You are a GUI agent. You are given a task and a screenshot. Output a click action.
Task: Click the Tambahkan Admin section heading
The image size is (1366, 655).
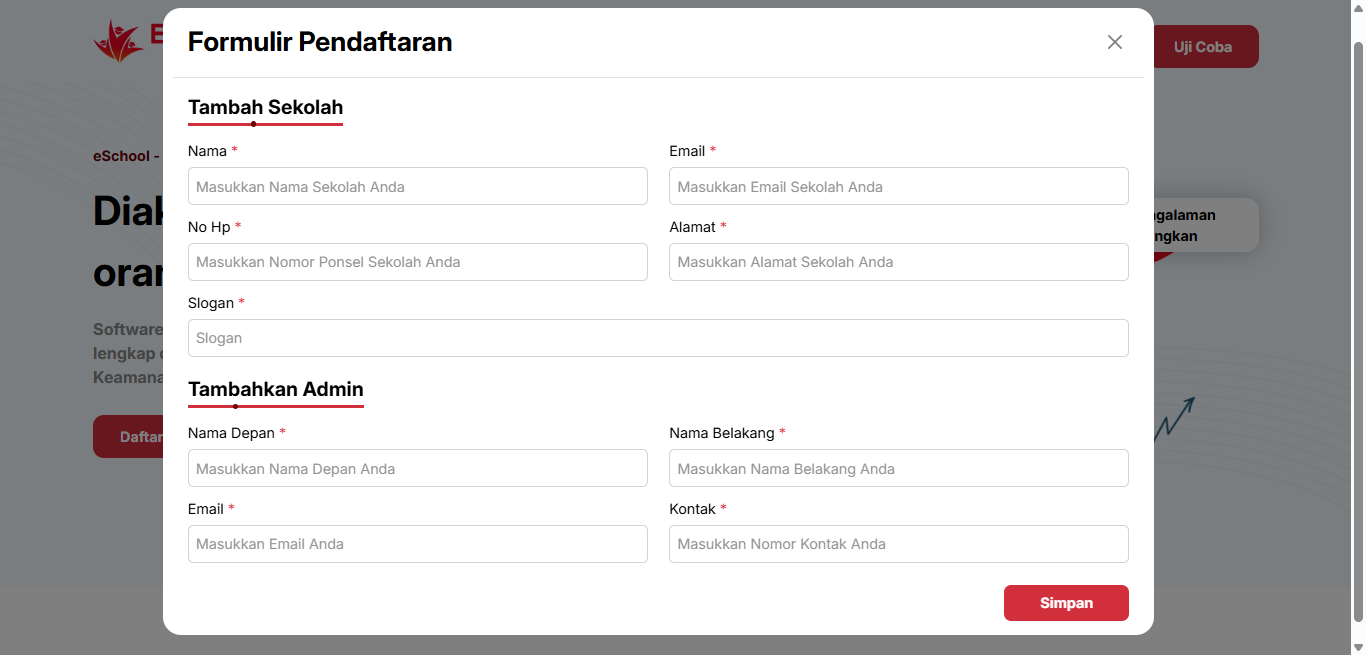pyautogui.click(x=275, y=389)
